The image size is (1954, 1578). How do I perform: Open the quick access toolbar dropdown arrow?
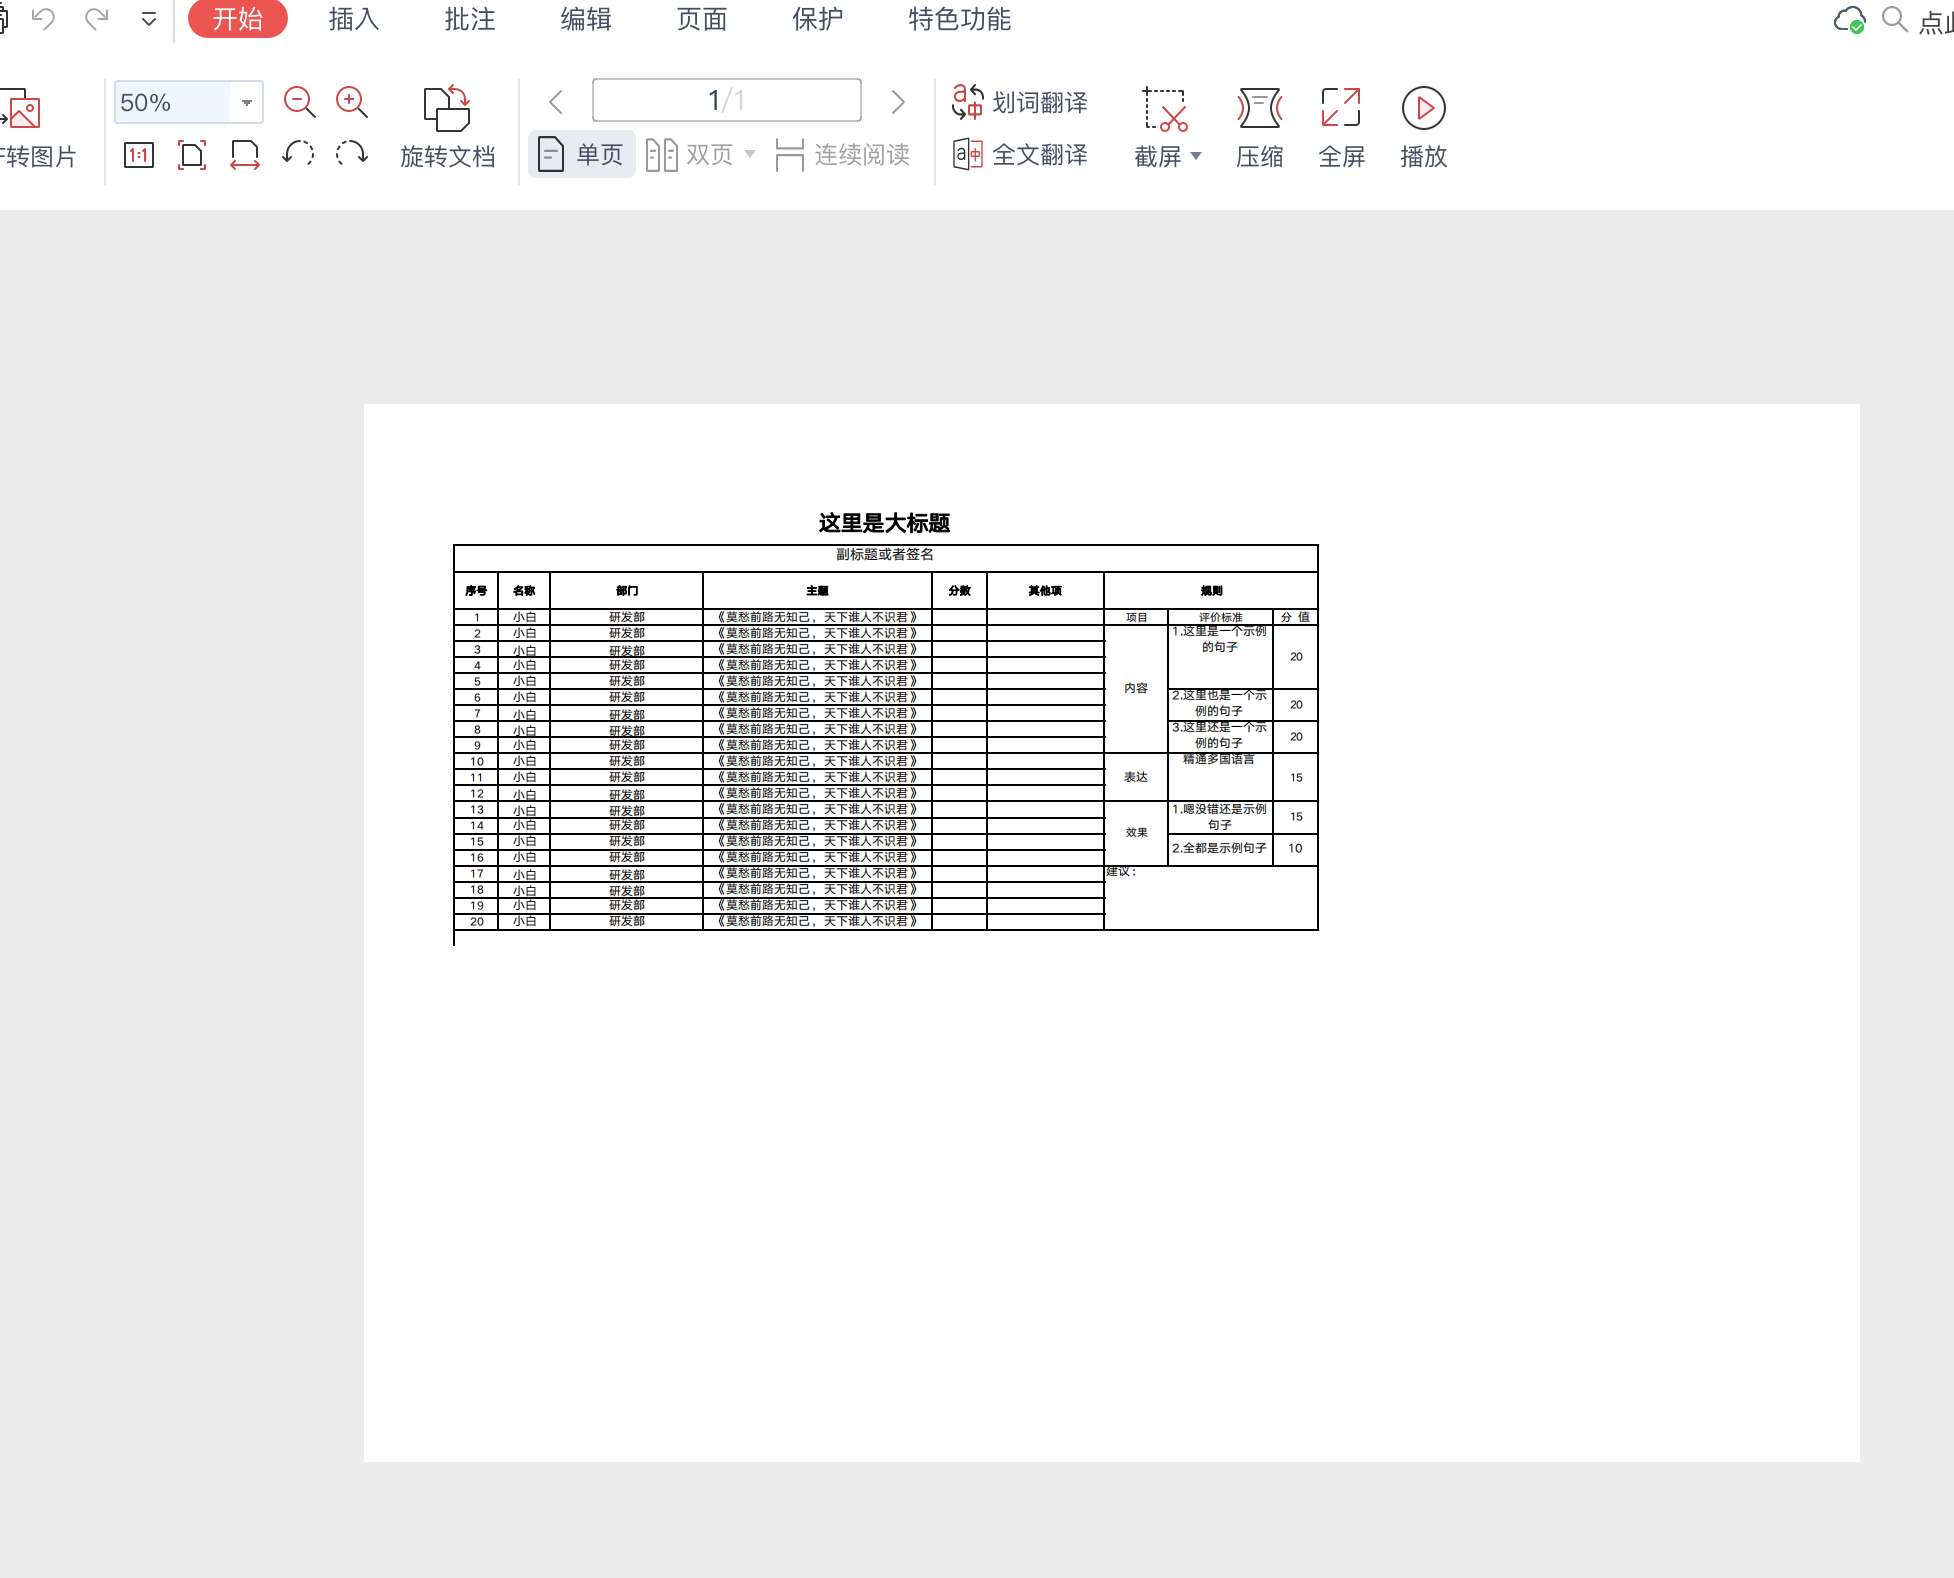tap(149, 19)
